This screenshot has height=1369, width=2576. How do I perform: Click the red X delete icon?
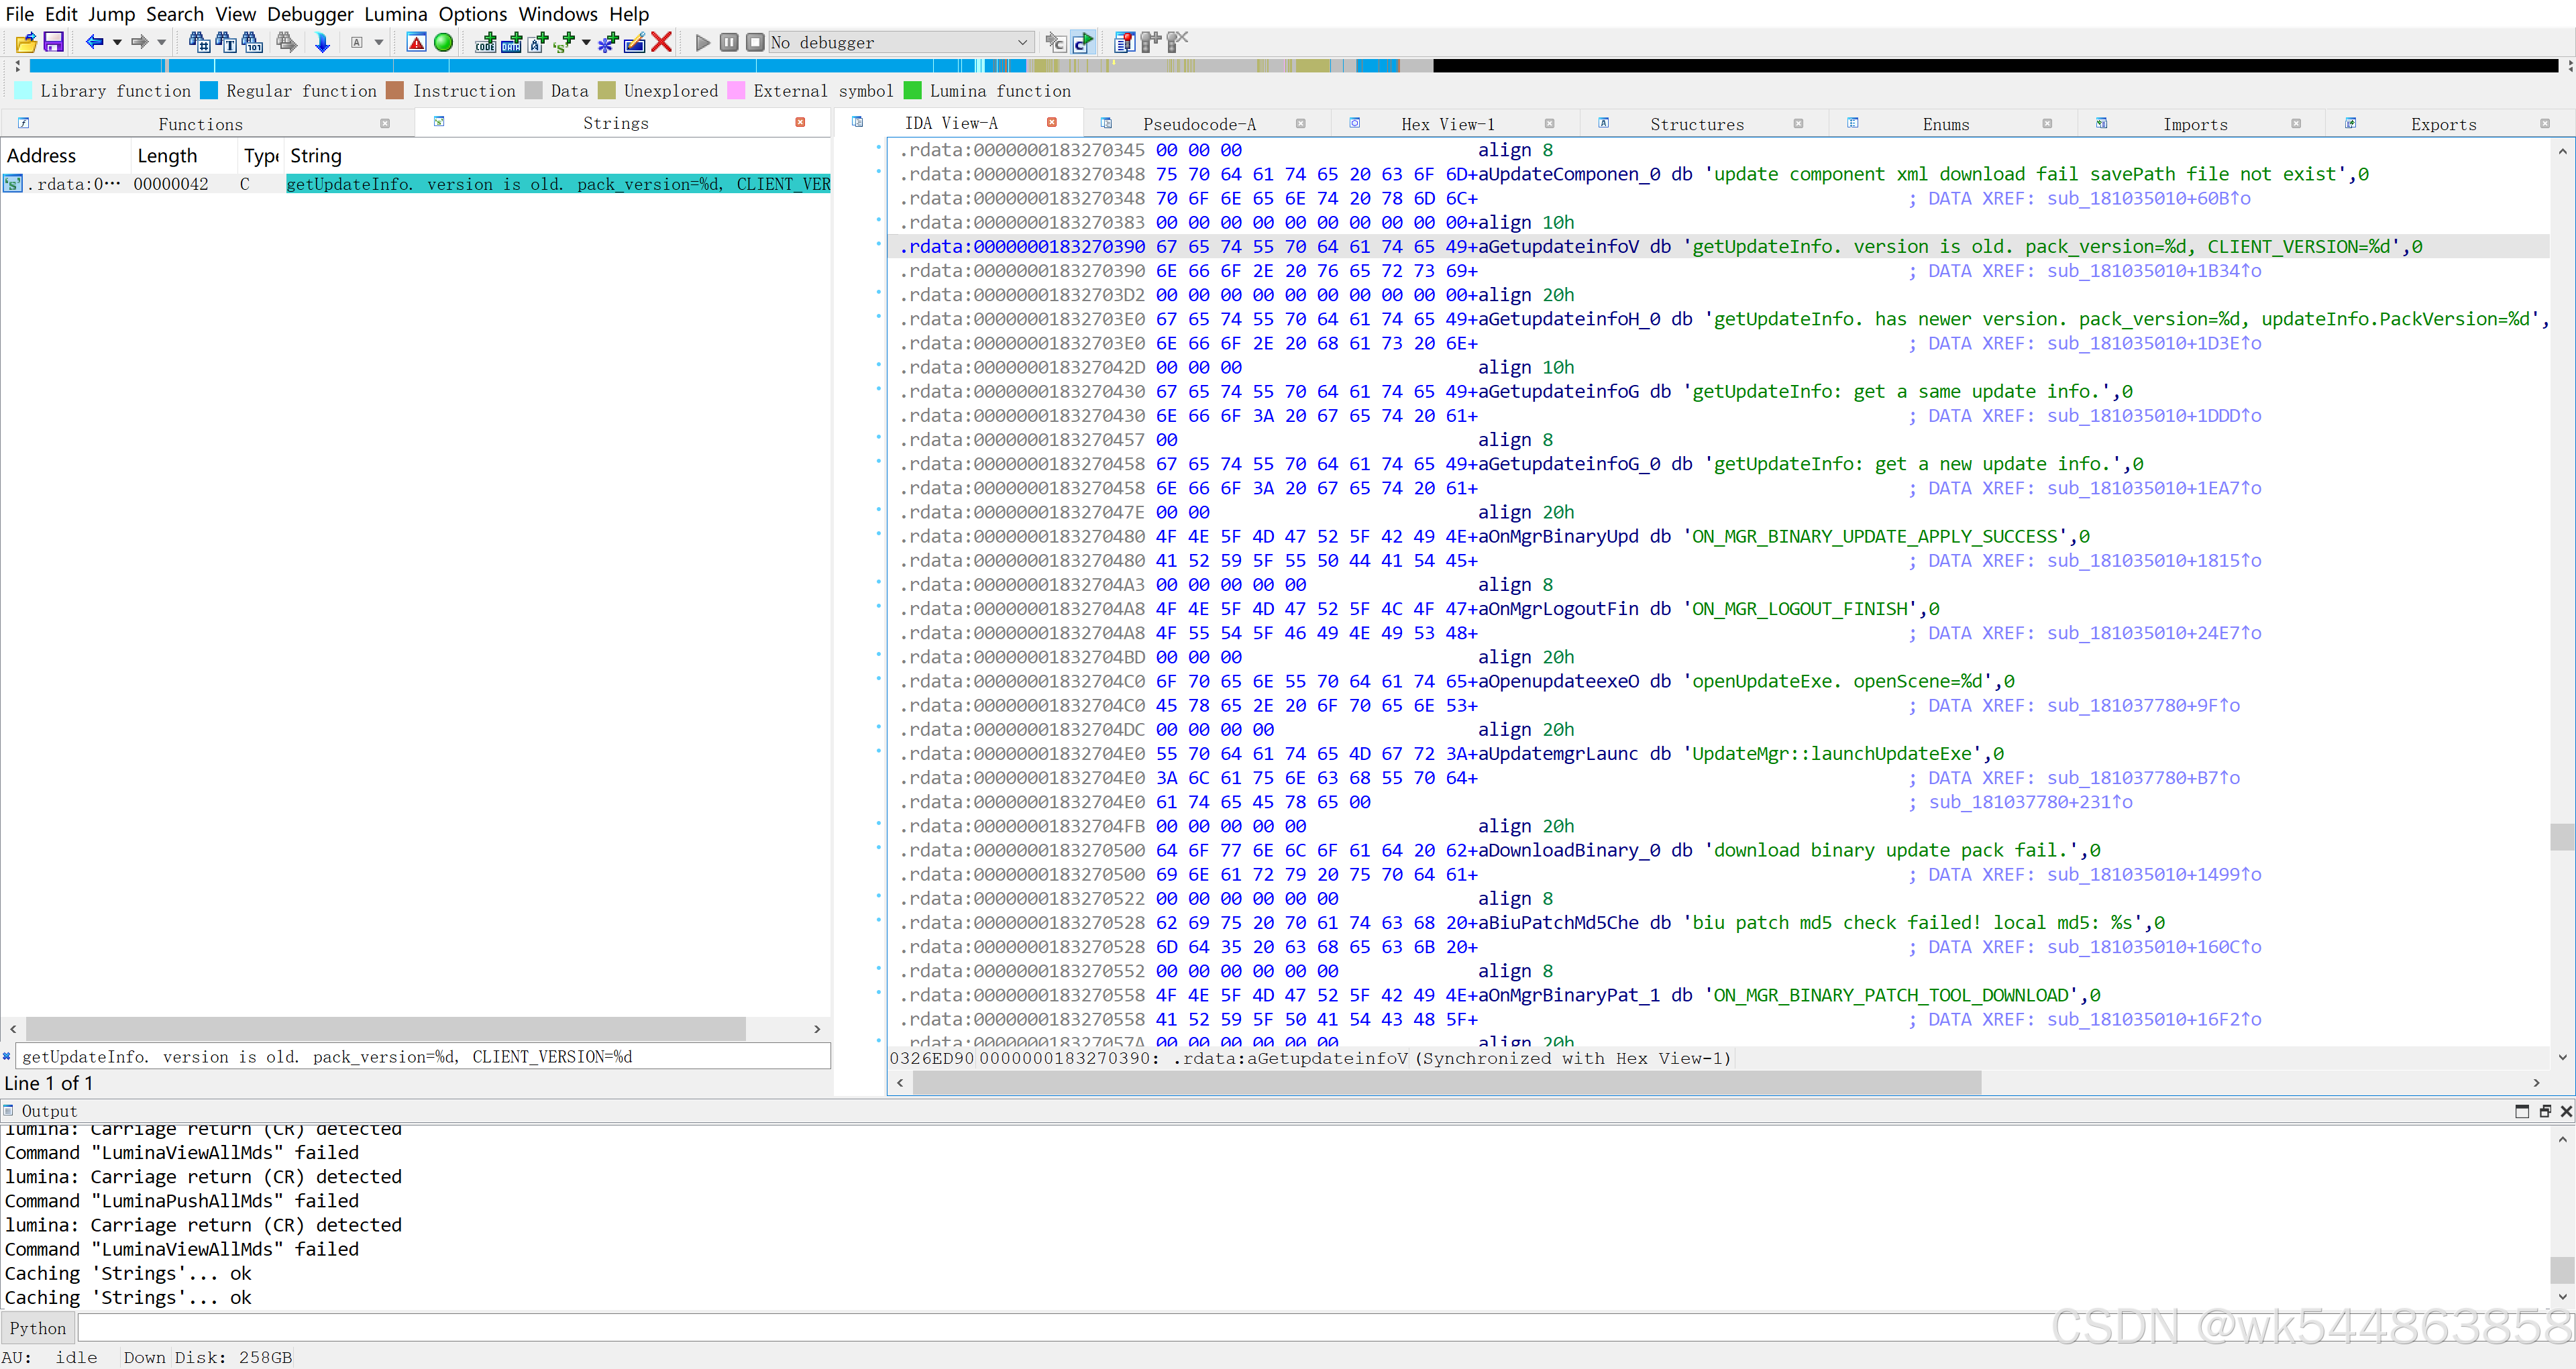tap(661, 42)
